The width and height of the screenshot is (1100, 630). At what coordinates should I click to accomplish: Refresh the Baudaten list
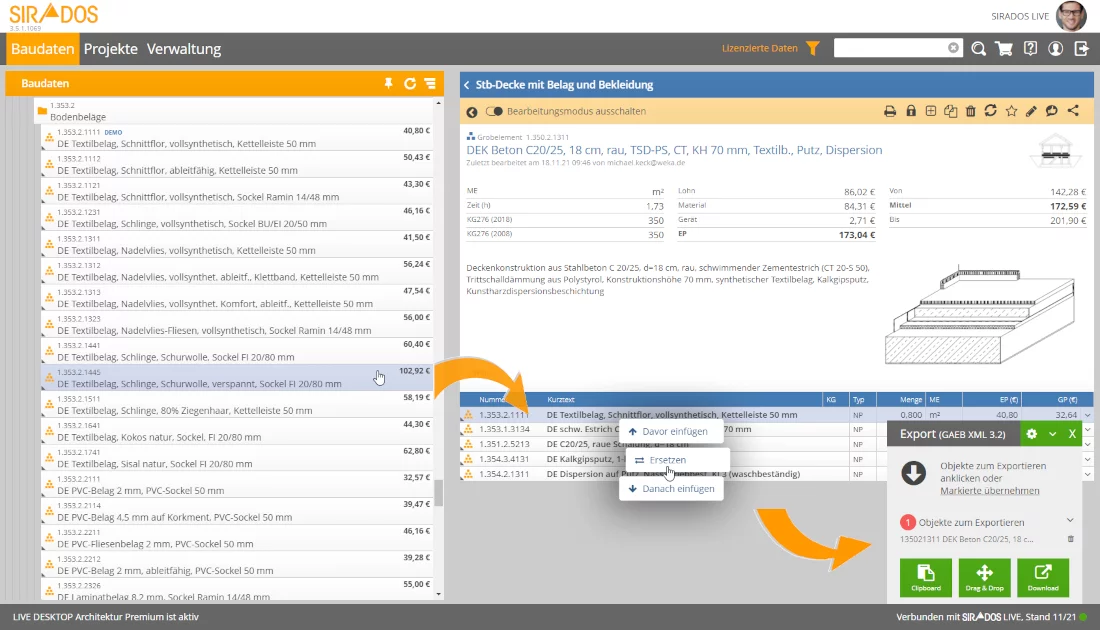[x=410, y=84]
